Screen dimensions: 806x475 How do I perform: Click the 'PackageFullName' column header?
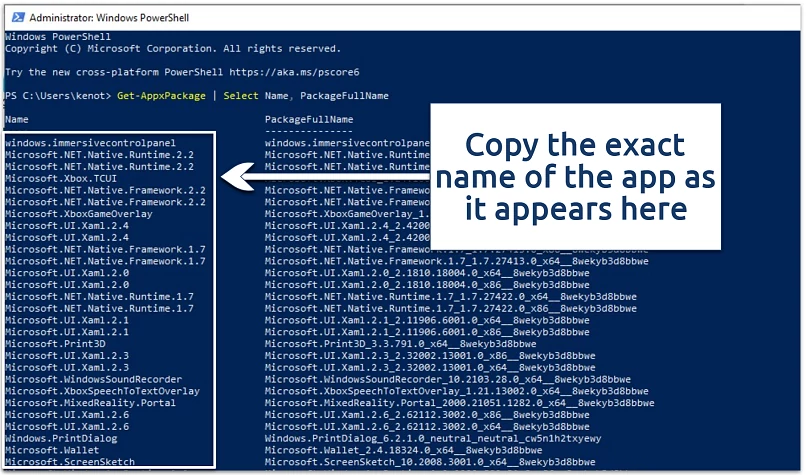(309, 120)
